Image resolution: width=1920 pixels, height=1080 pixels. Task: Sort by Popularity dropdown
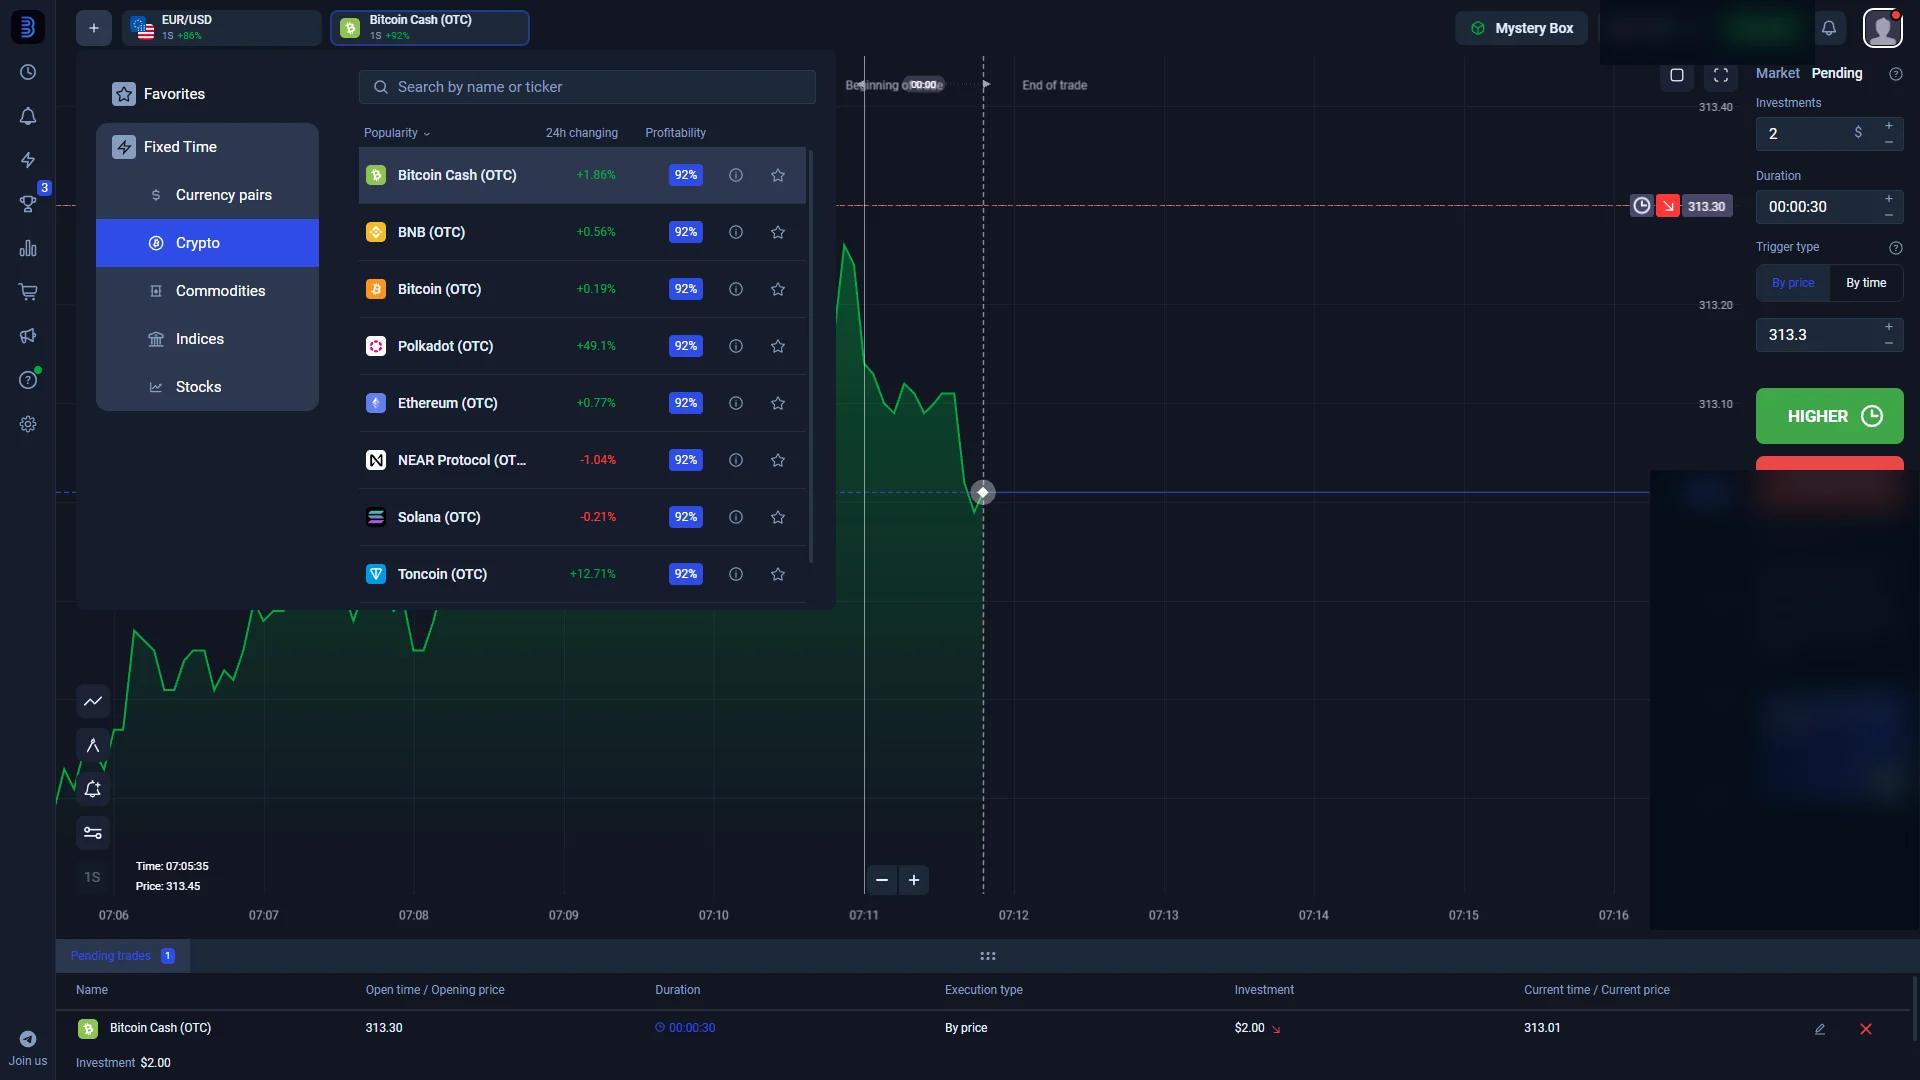397,133
